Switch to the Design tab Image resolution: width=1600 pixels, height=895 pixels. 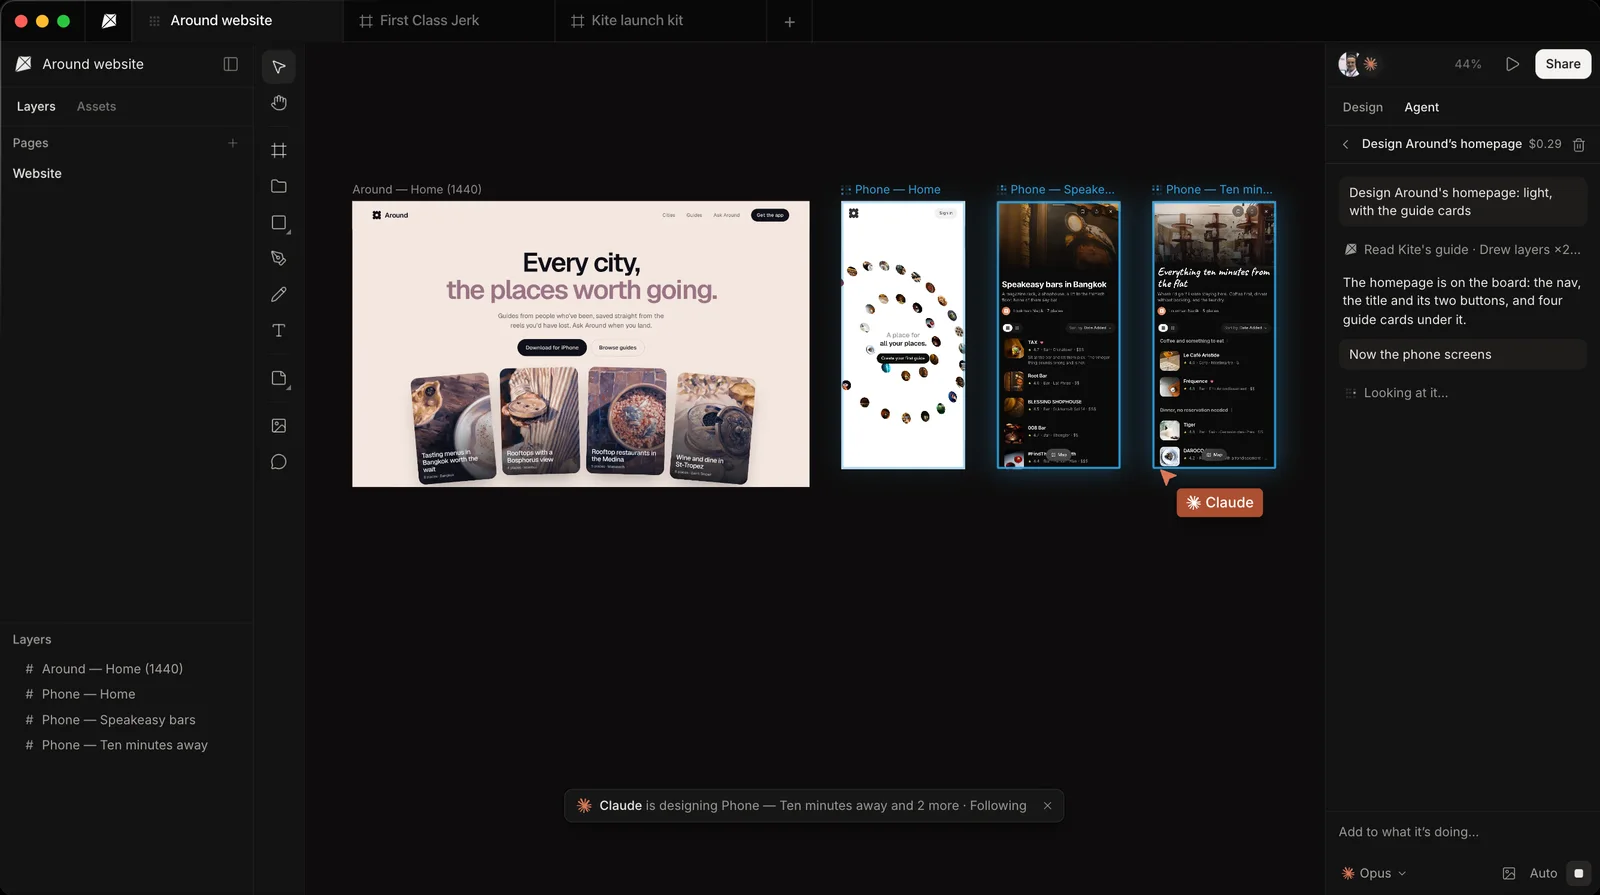(1362, 107)
